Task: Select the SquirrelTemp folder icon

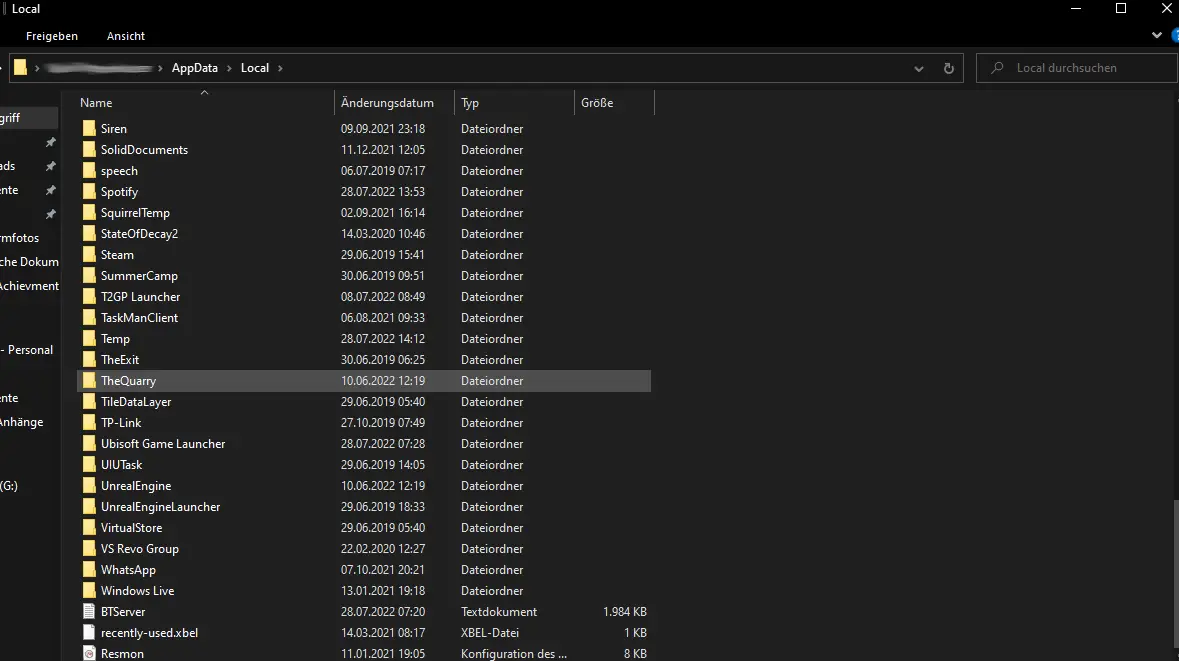Action: [89, 213]
